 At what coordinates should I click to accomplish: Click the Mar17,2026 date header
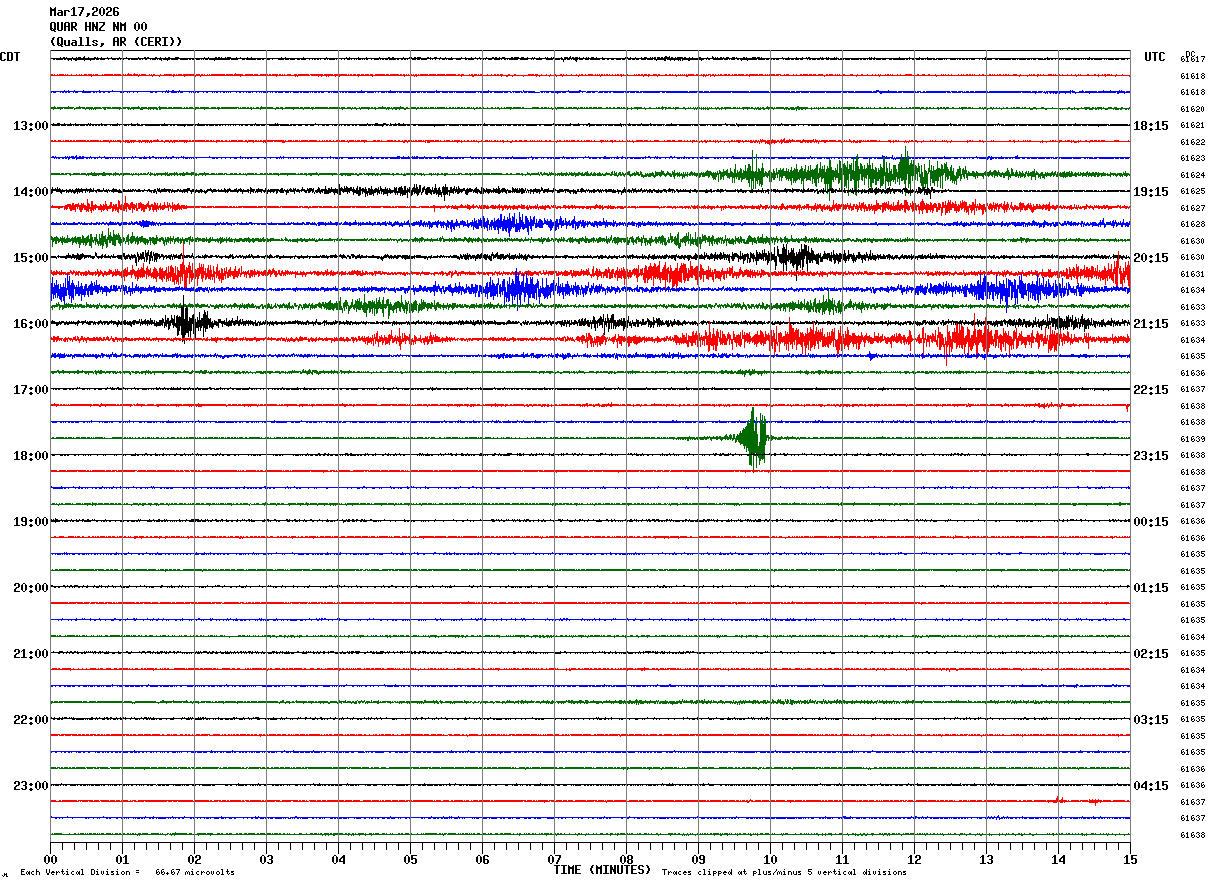point(84,12)
